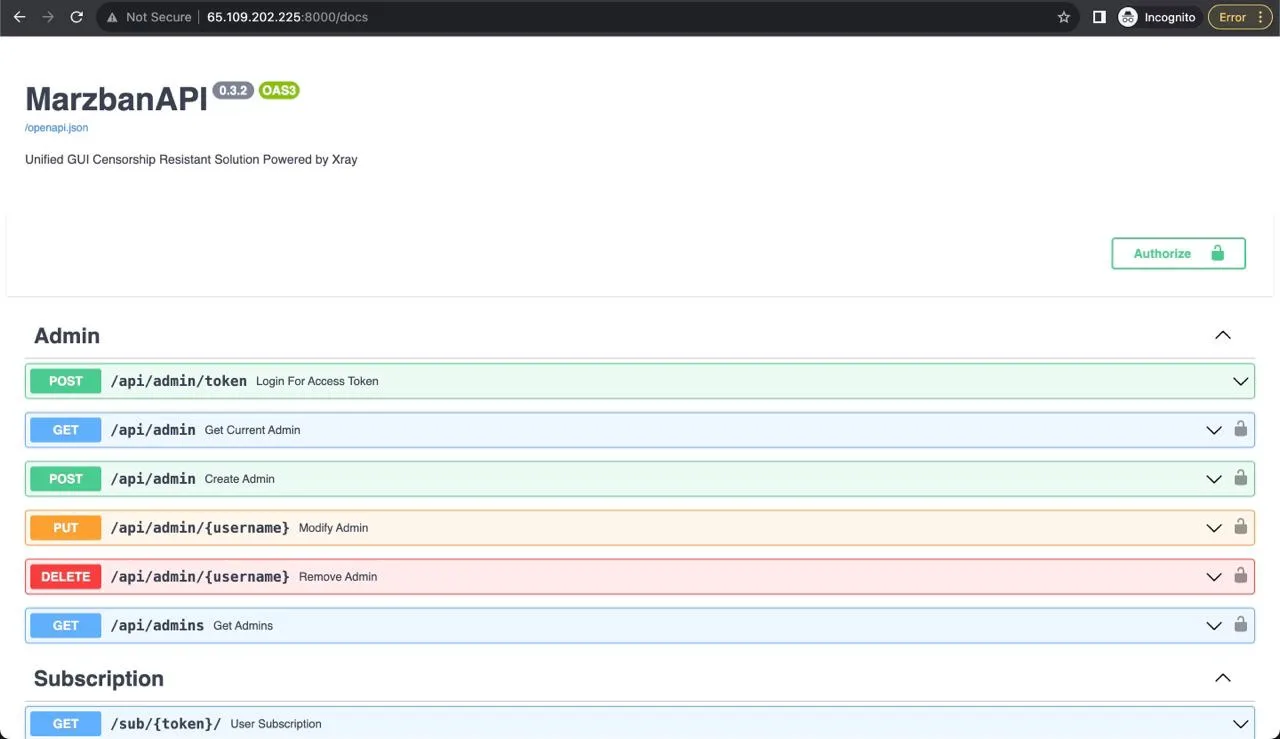Click the lock icon on GET /api/admins row
Image resolution: width=1280 pixels, height=739 pixels.
1241,625
